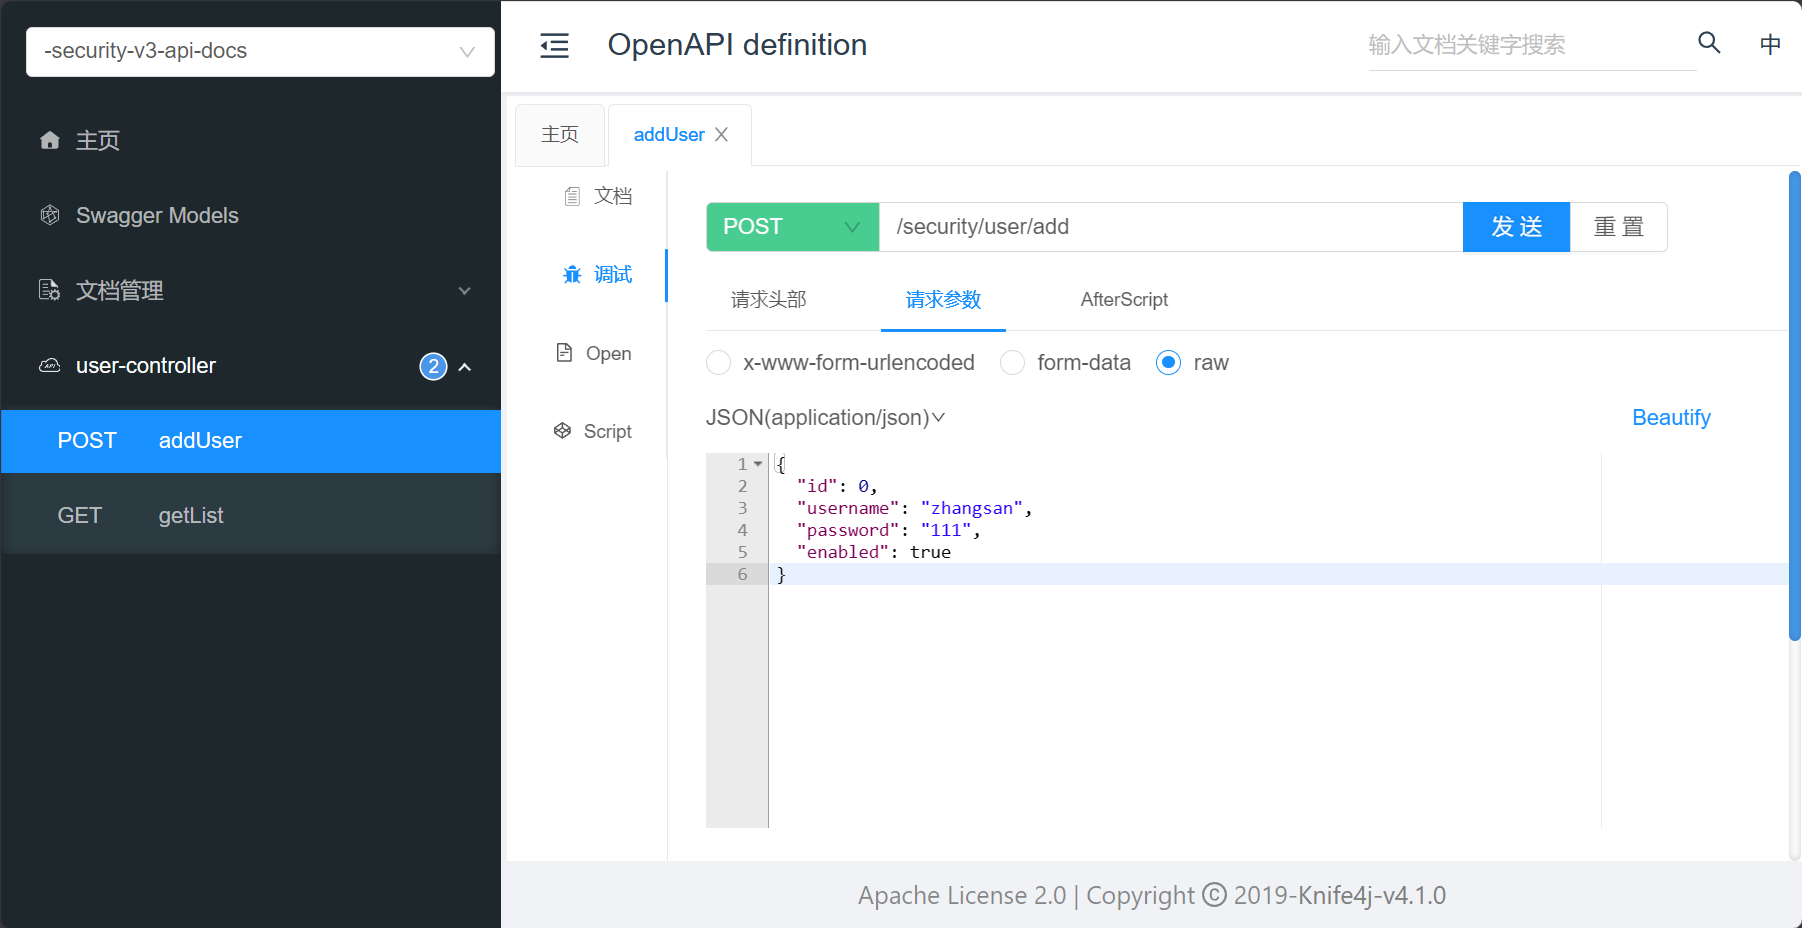Open the AfterScript tab

tap(1123, 299)
